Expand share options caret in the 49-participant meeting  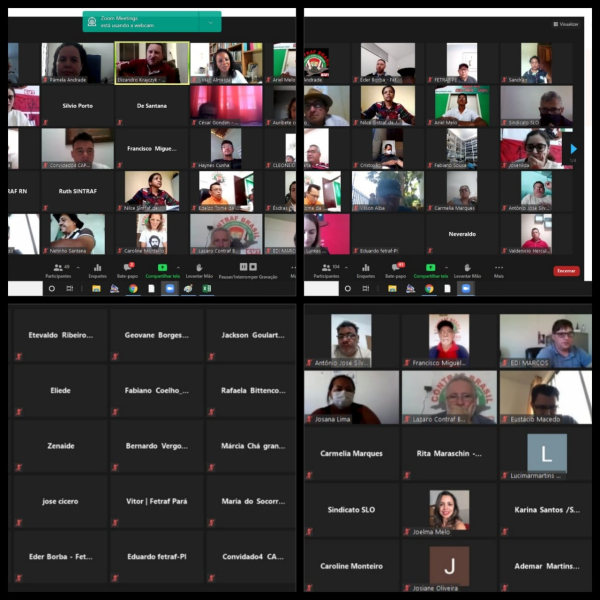[178, 267]
